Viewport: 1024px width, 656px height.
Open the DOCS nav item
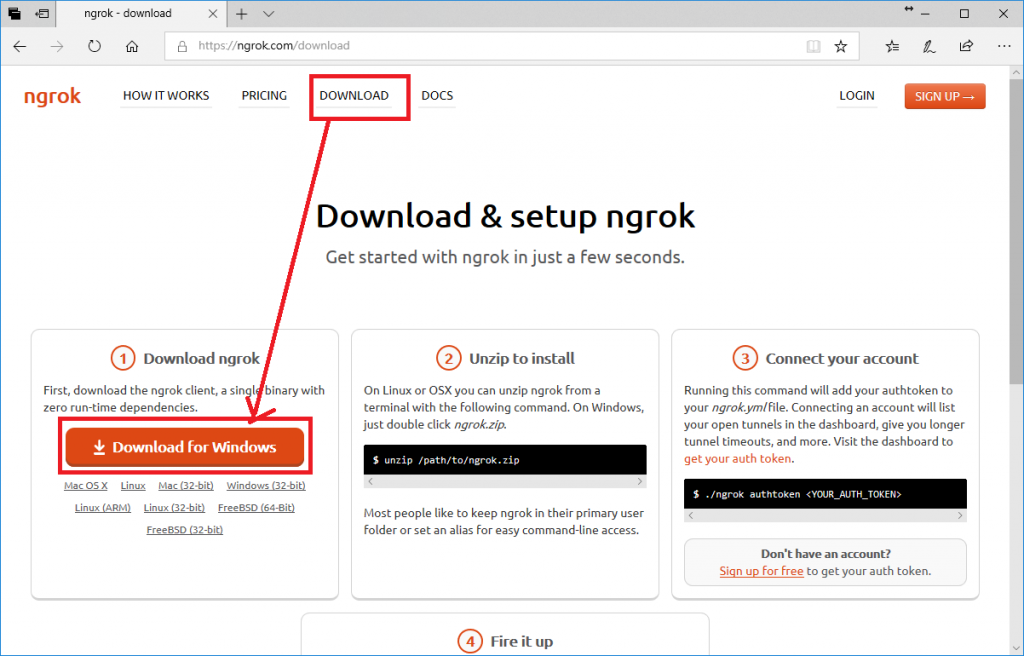tap(437, 95)
